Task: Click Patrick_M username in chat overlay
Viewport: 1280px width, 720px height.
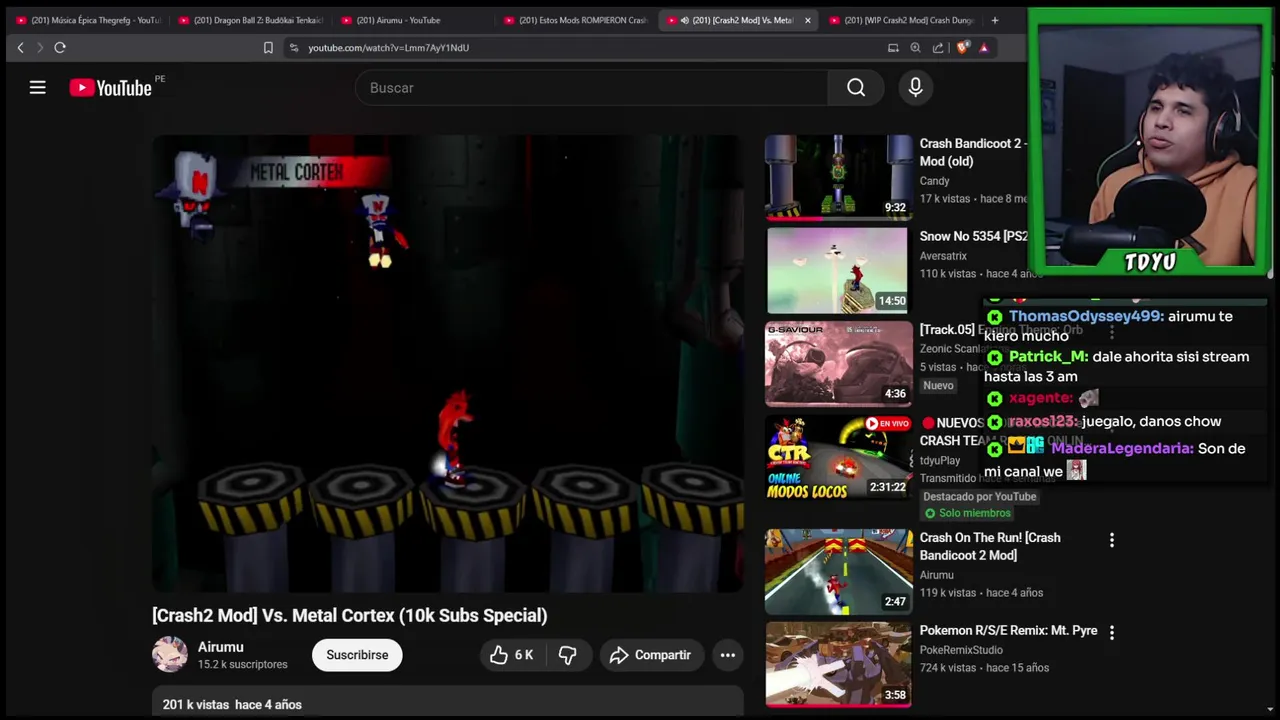Action: click(1049, 357)
